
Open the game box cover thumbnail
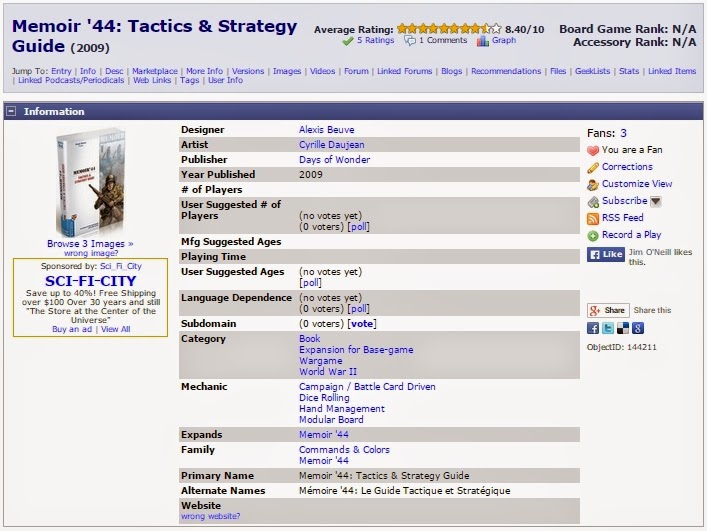(x=90, y=183)
